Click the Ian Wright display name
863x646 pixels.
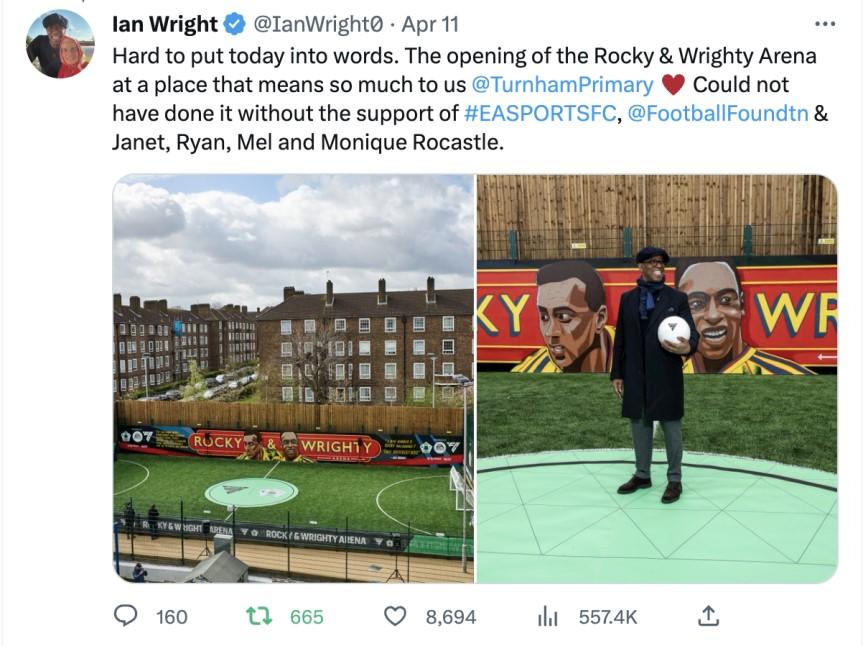(165, 24)
